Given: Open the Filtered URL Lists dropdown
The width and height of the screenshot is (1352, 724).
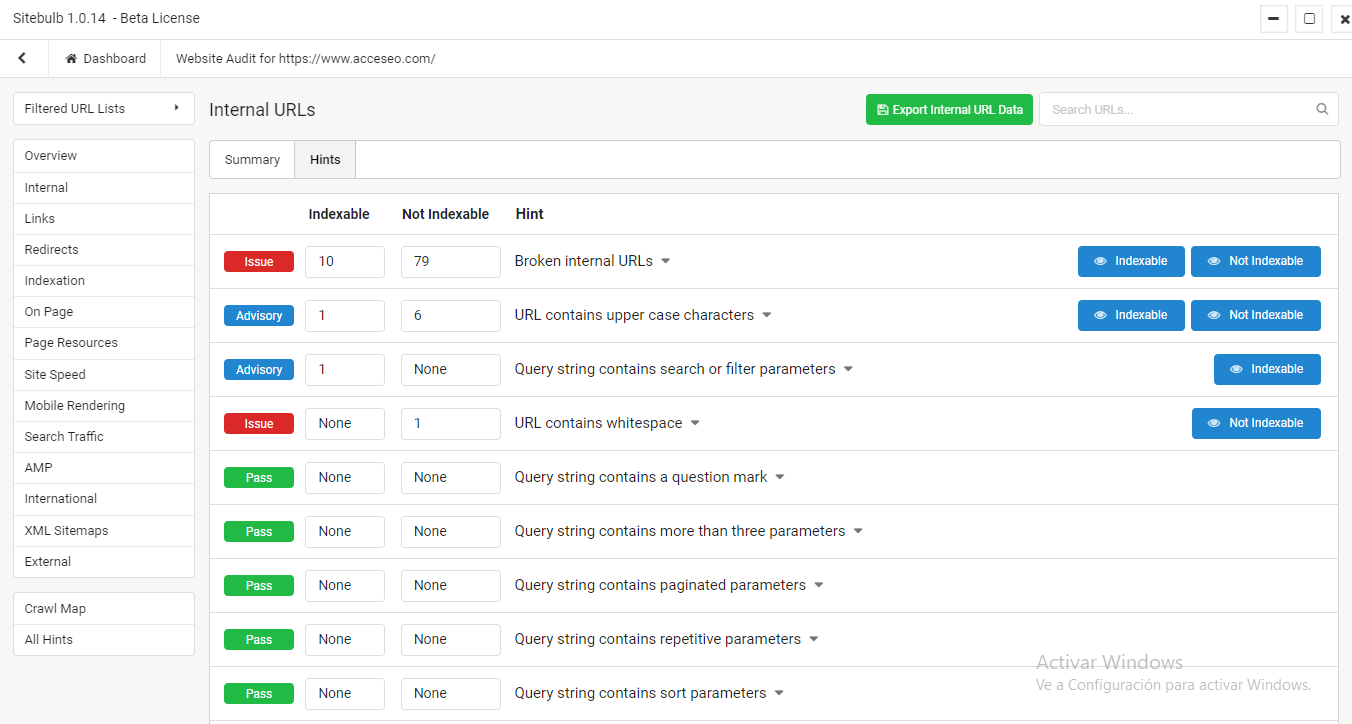Looking at the screenshot, I should [104, 109].
